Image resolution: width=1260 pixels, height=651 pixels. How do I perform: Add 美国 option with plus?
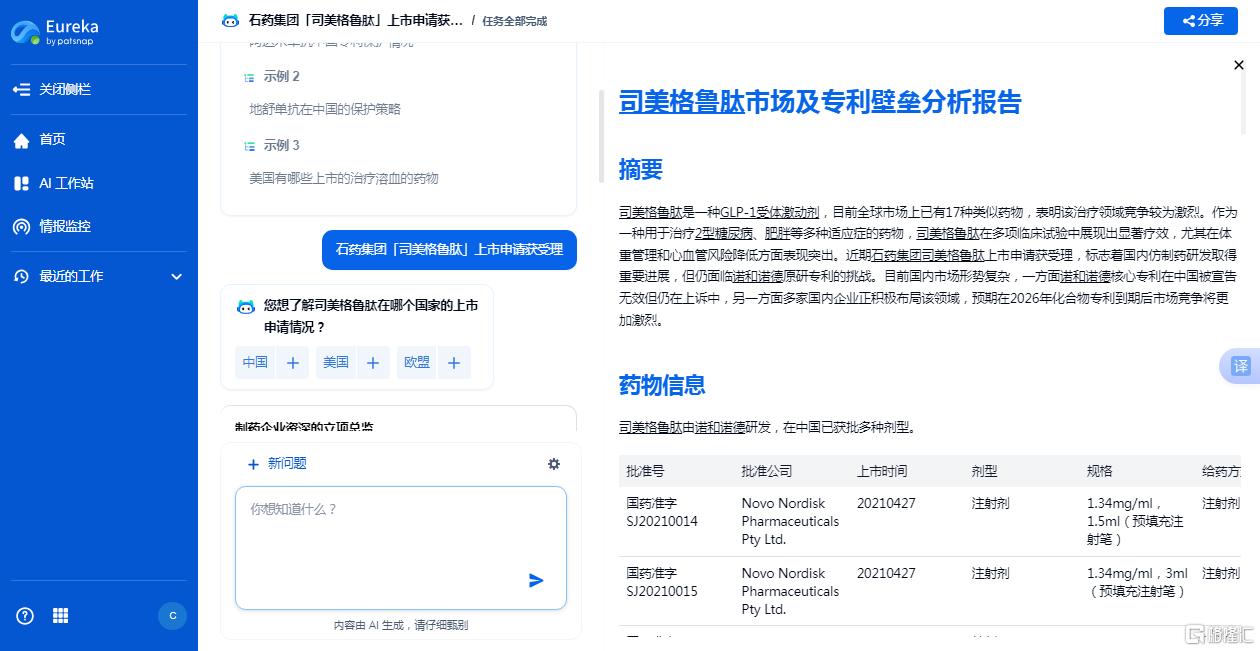point(373,363)
